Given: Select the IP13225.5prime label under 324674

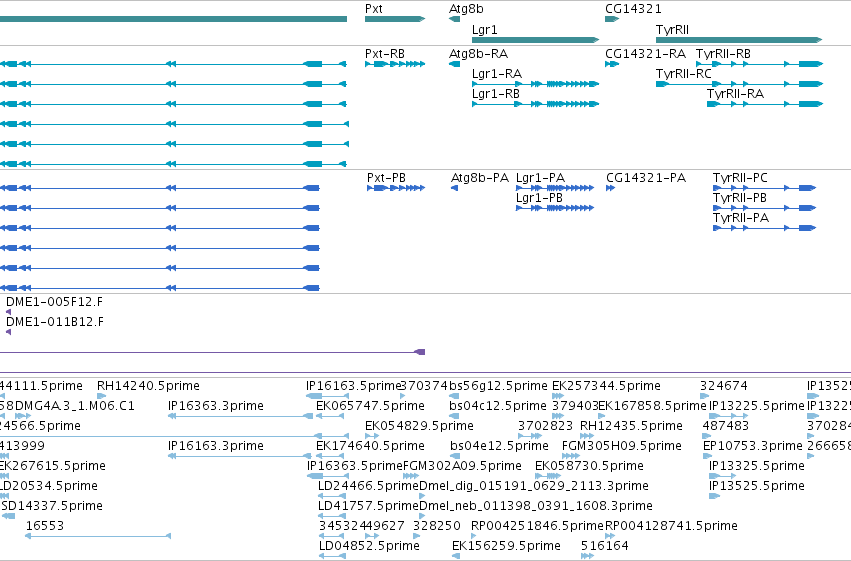Looking at the screenshot, I should 757,406.
